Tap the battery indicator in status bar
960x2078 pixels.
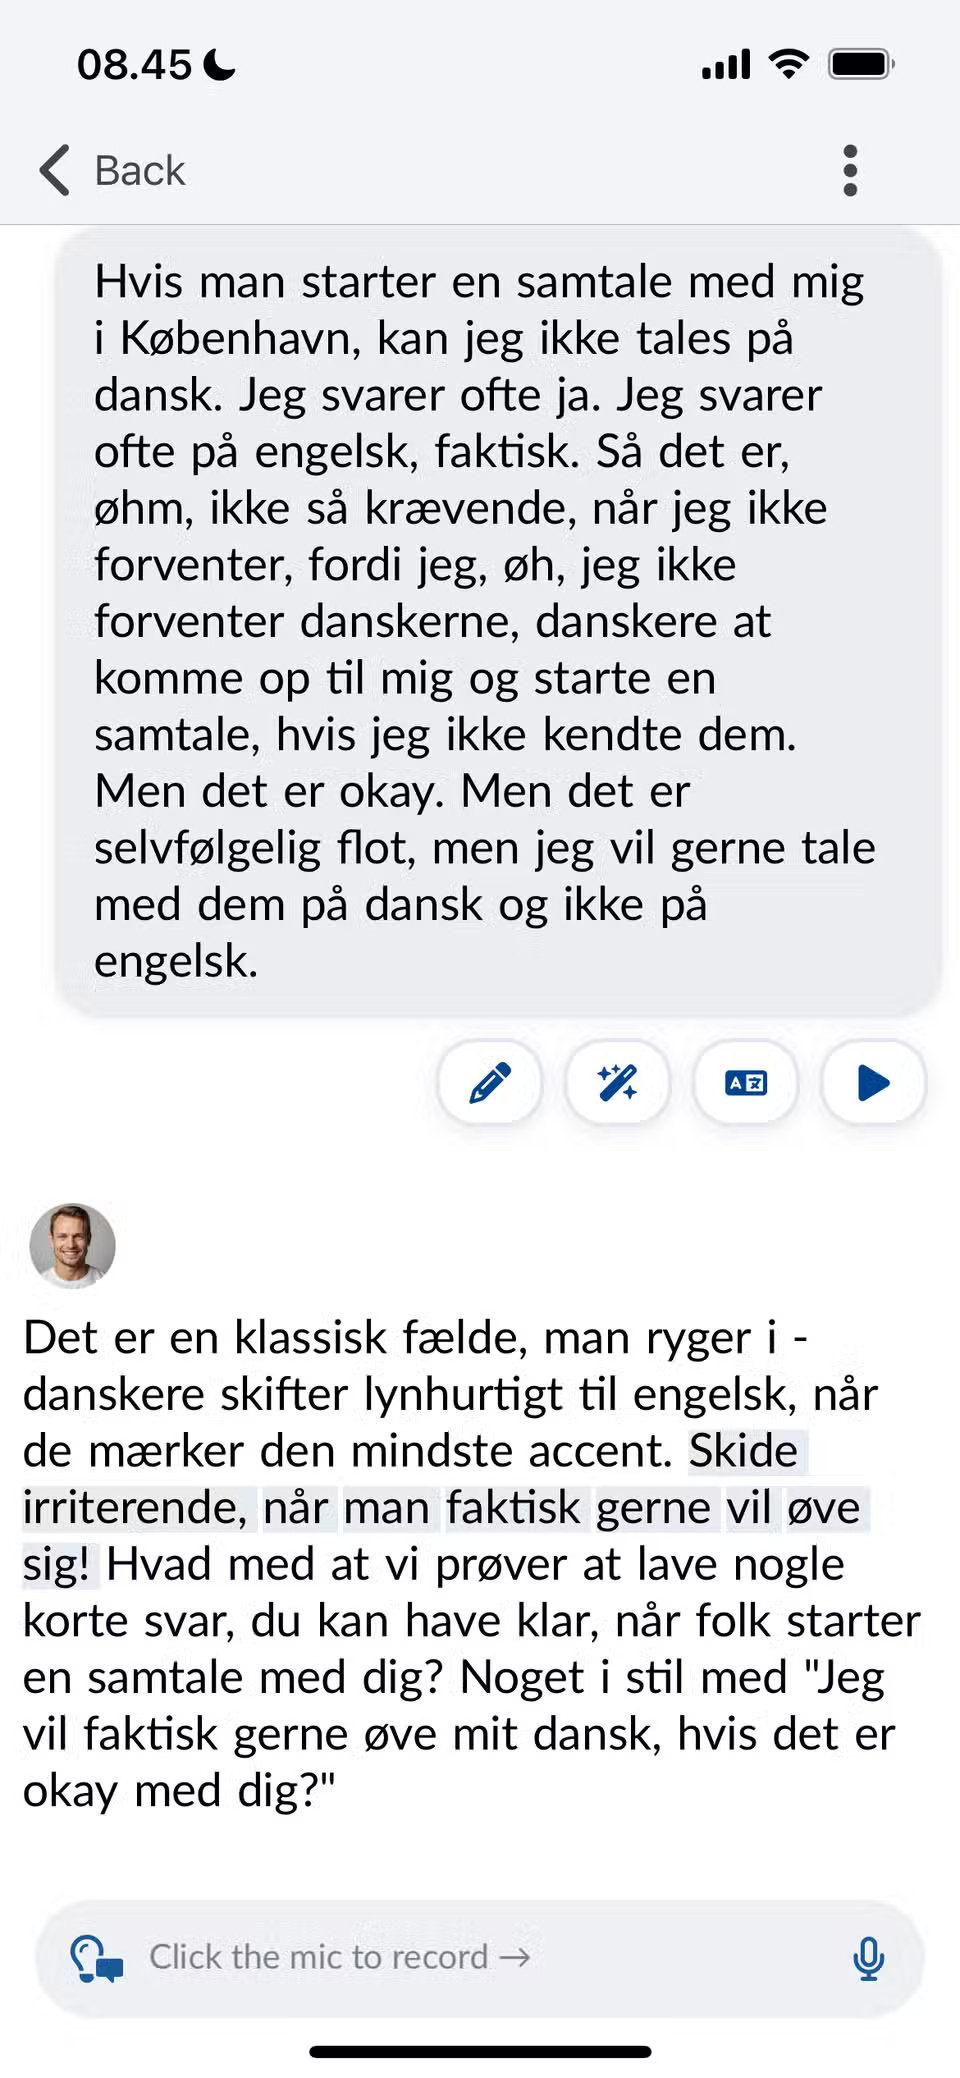coord(861,65)
